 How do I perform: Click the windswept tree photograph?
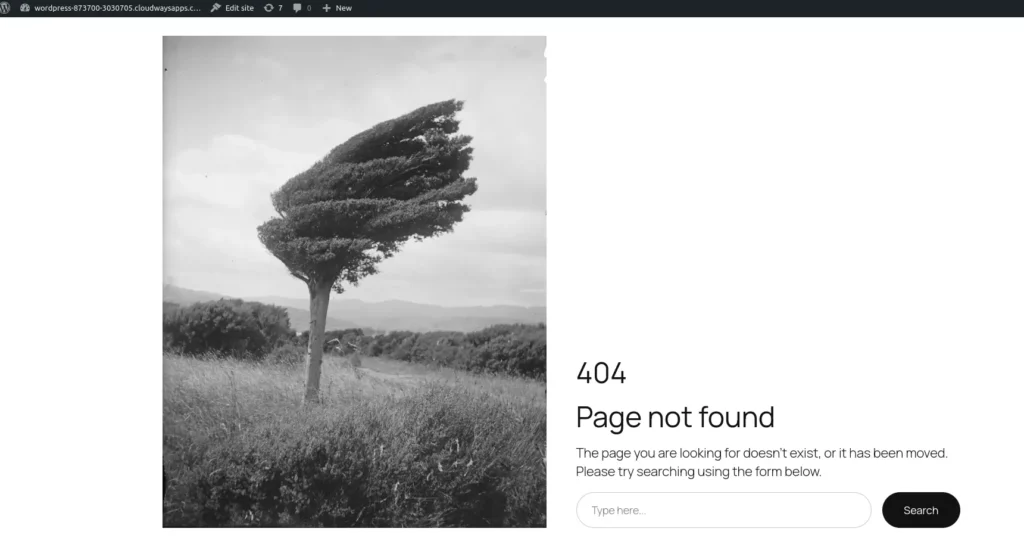click(354, 281)
